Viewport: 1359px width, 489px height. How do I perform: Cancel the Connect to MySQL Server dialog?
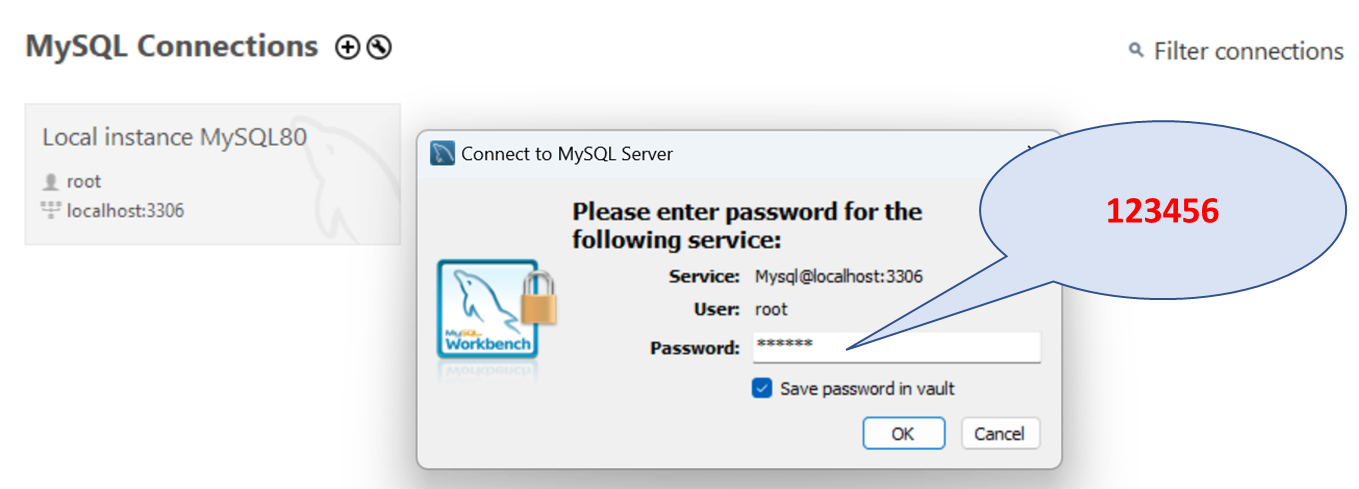tap(1000, 433)
